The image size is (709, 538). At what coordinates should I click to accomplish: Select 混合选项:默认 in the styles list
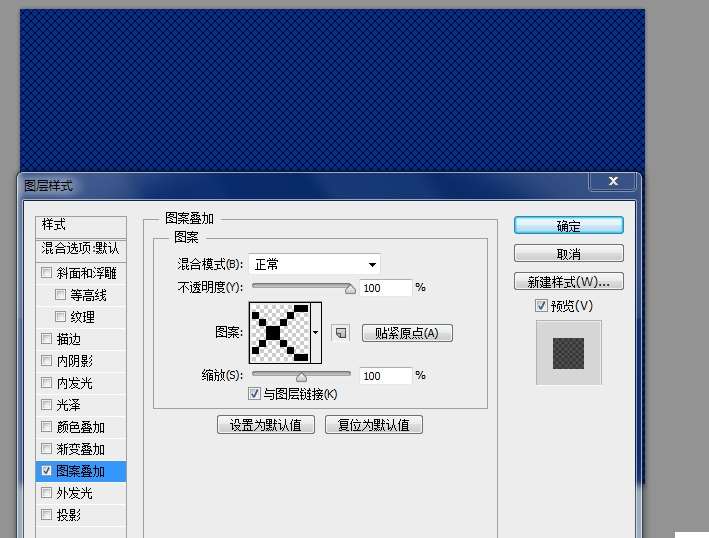point(81,248)
